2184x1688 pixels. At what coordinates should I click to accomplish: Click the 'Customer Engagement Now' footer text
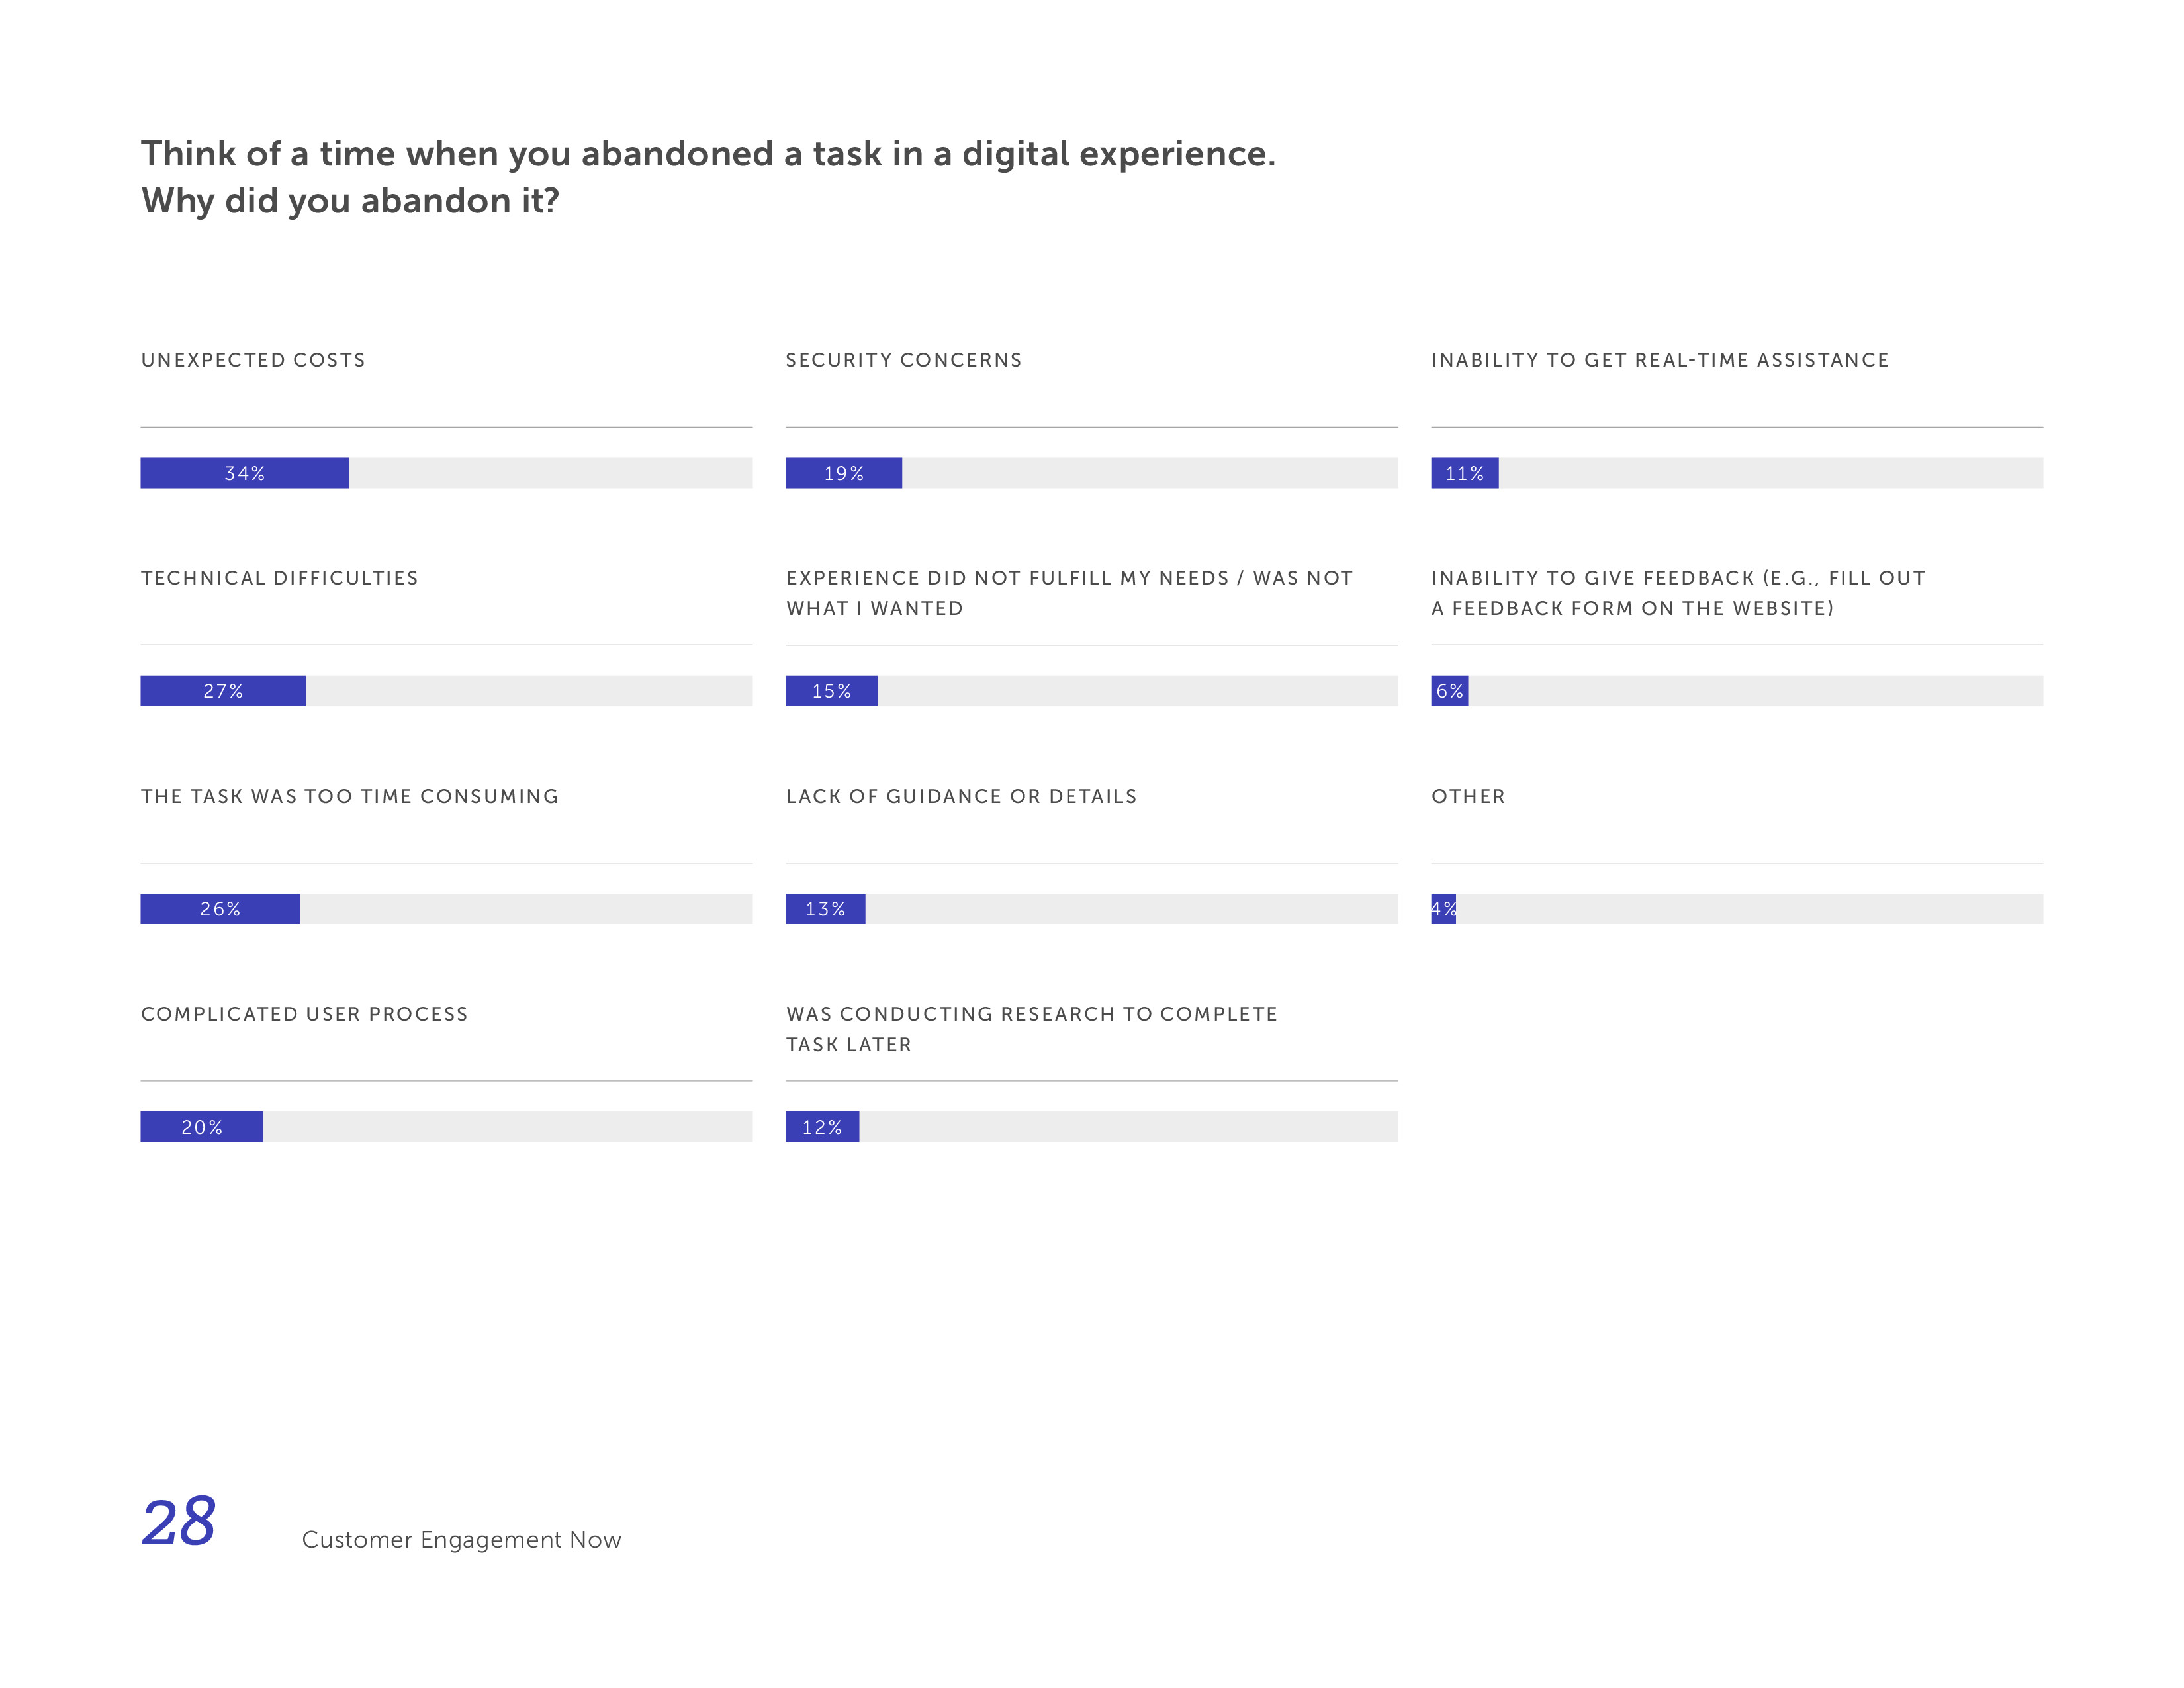point(461,1540)
